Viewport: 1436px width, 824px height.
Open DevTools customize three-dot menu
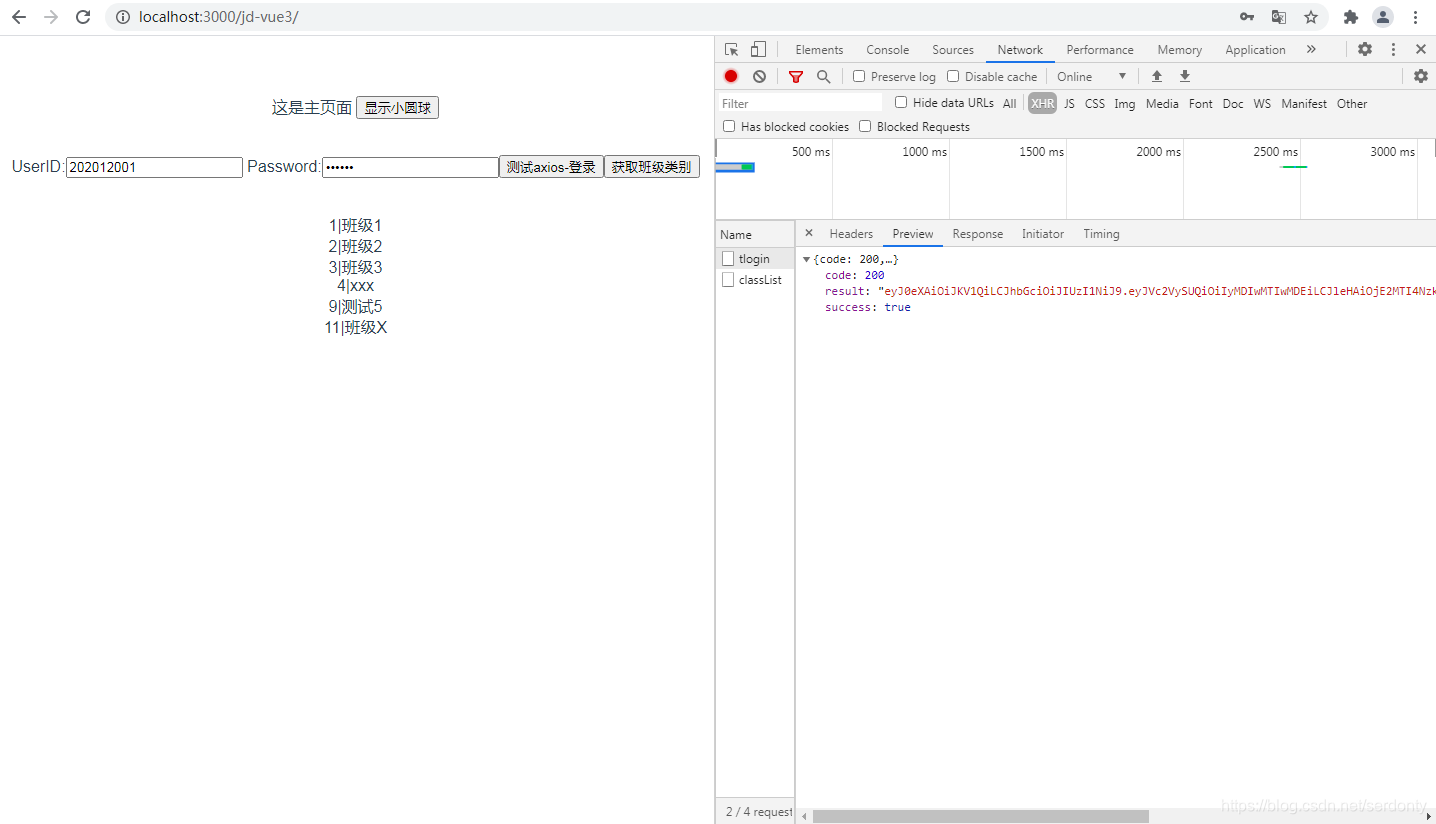coord(1393,49)
